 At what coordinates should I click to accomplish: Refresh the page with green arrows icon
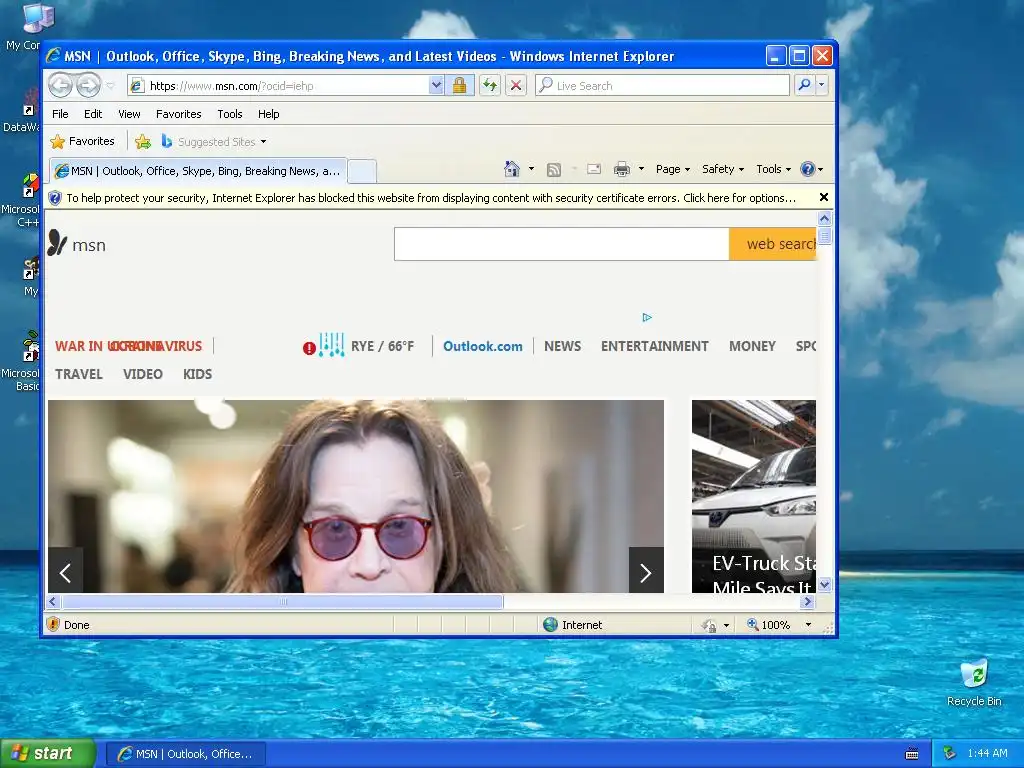[490, 86]
